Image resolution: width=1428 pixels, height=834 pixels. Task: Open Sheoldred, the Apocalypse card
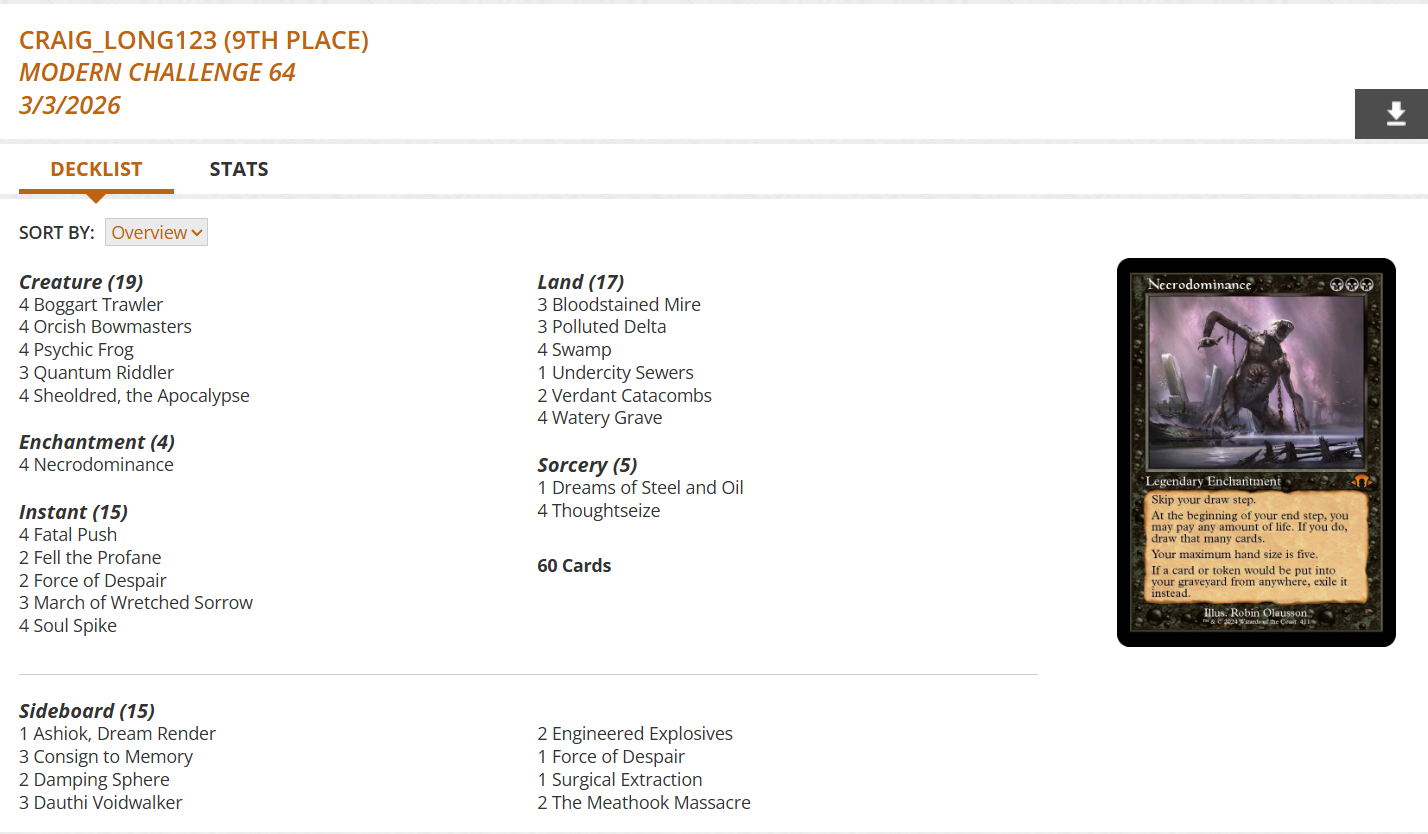[x=141, y=395]
